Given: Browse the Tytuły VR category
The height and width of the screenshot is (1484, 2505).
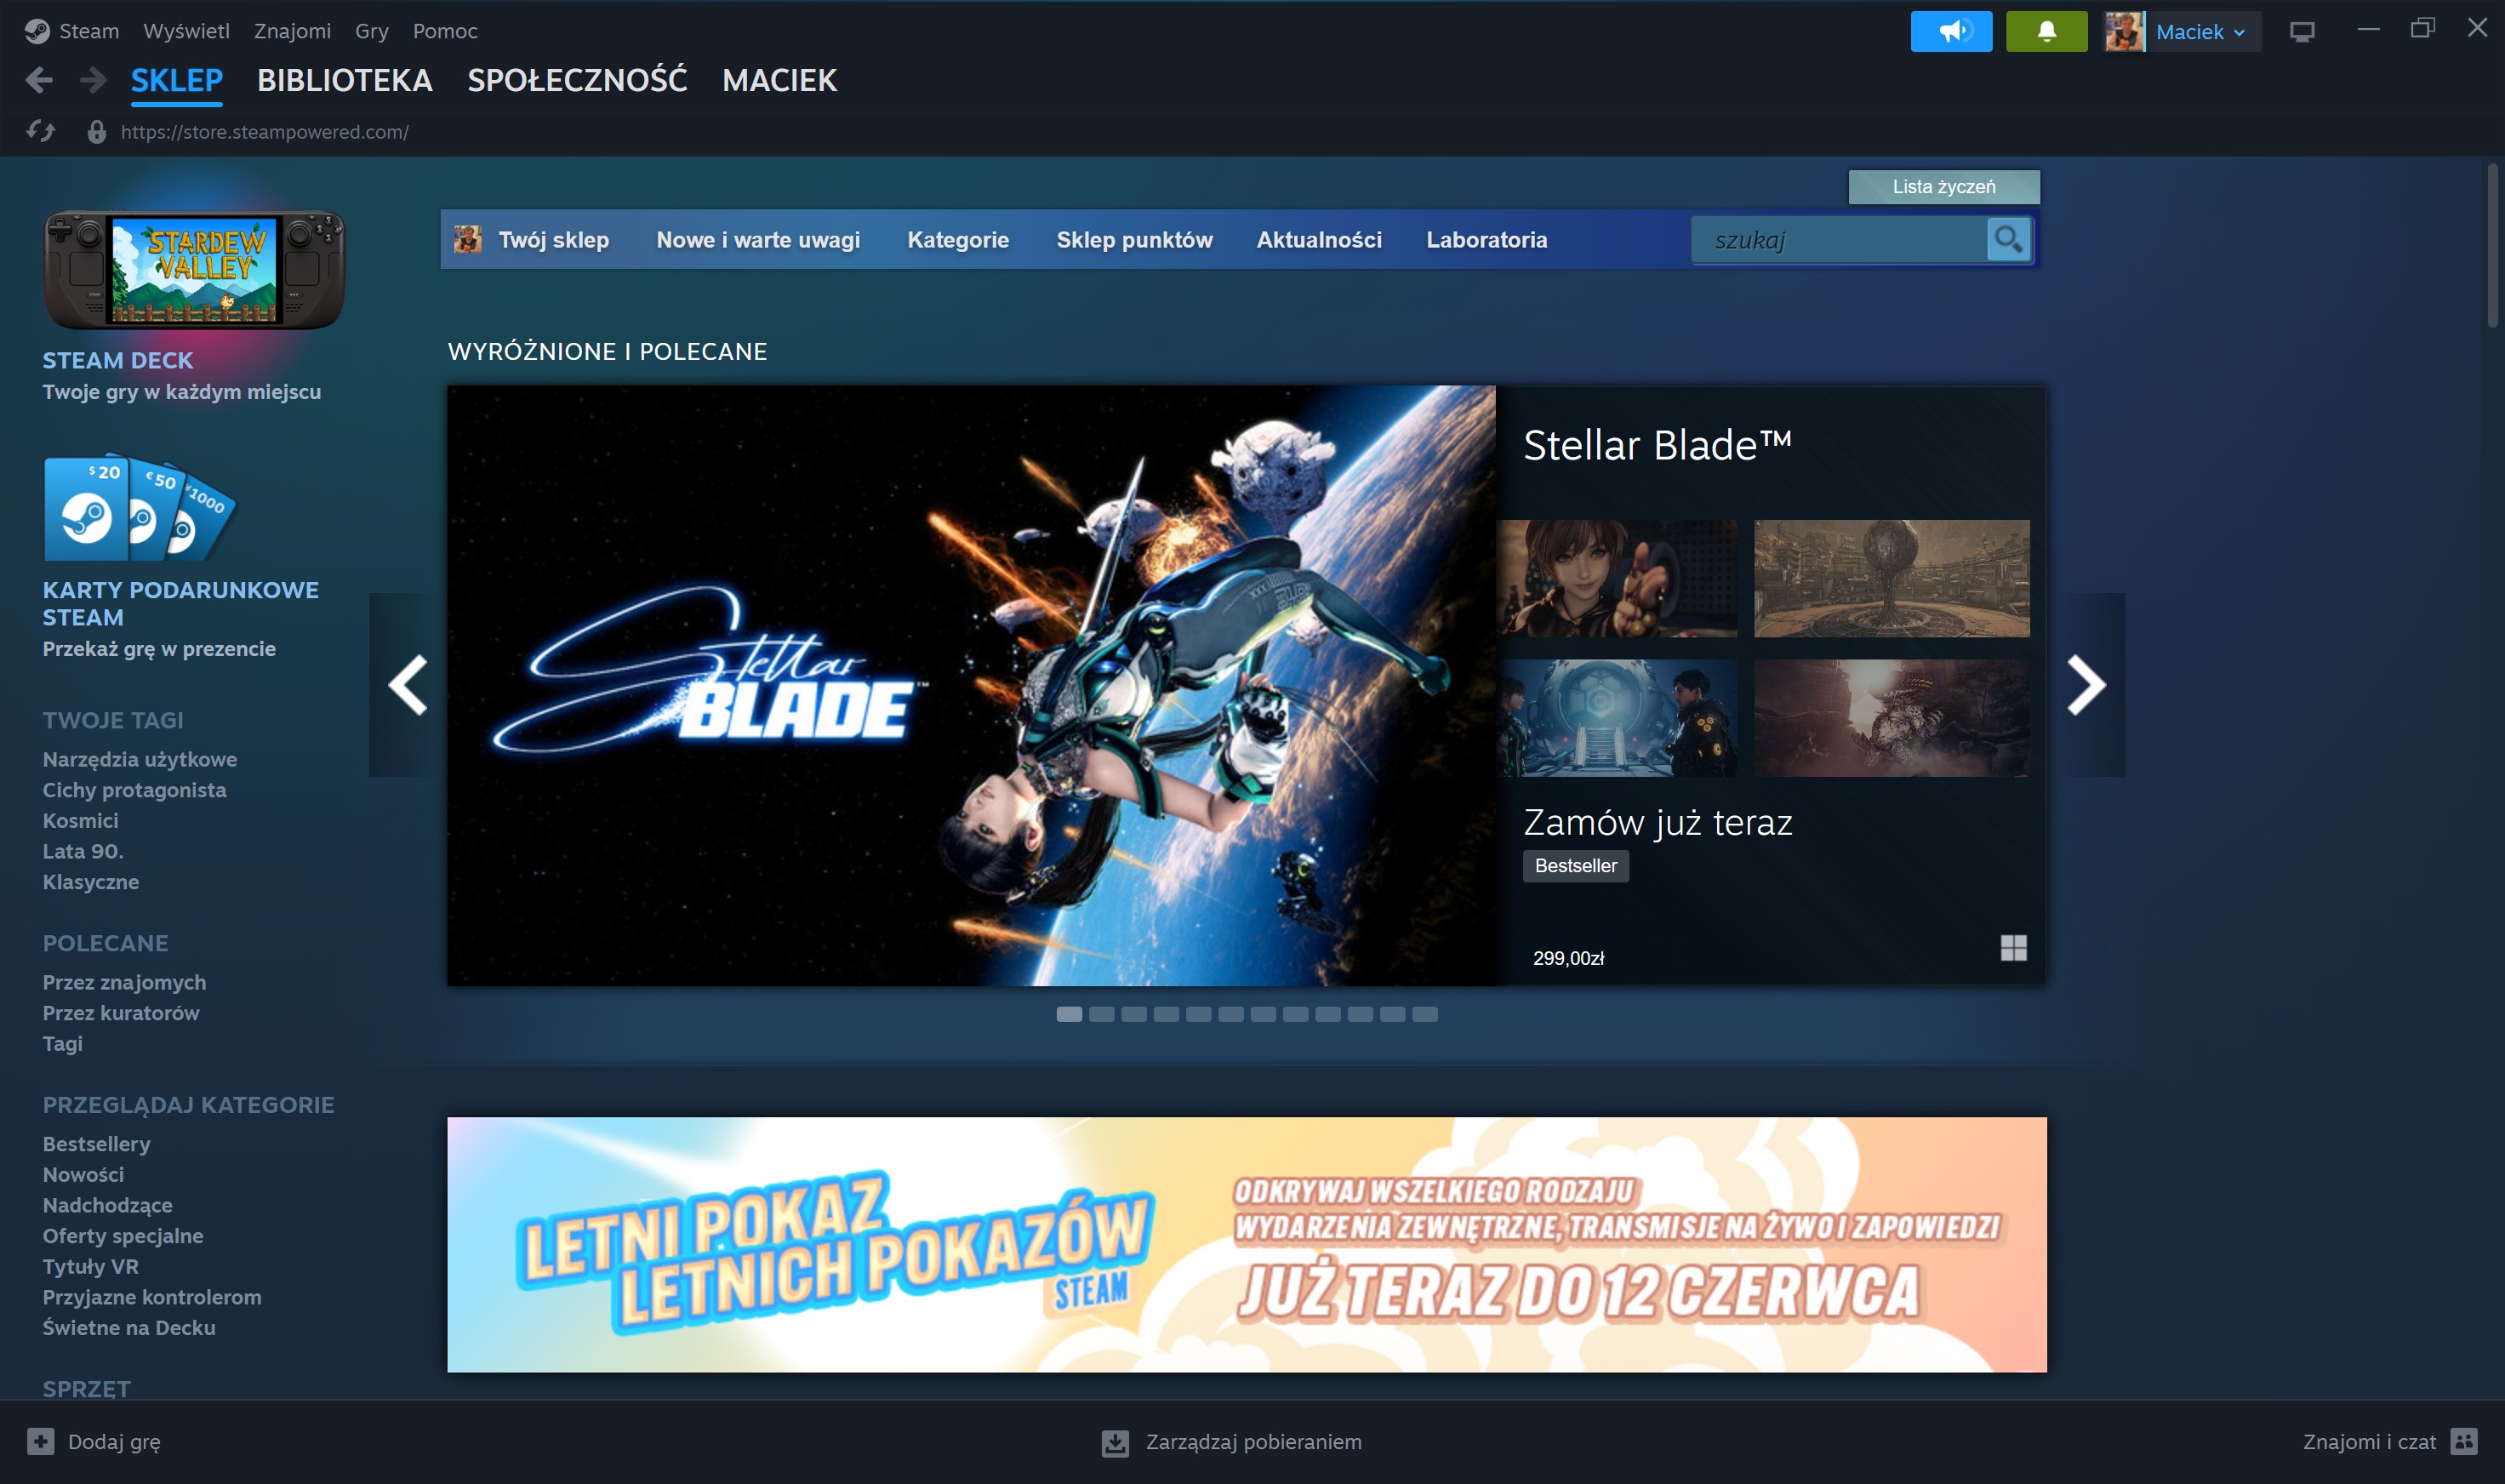Looking at the screenshot, I should [x=90, y=1266].
